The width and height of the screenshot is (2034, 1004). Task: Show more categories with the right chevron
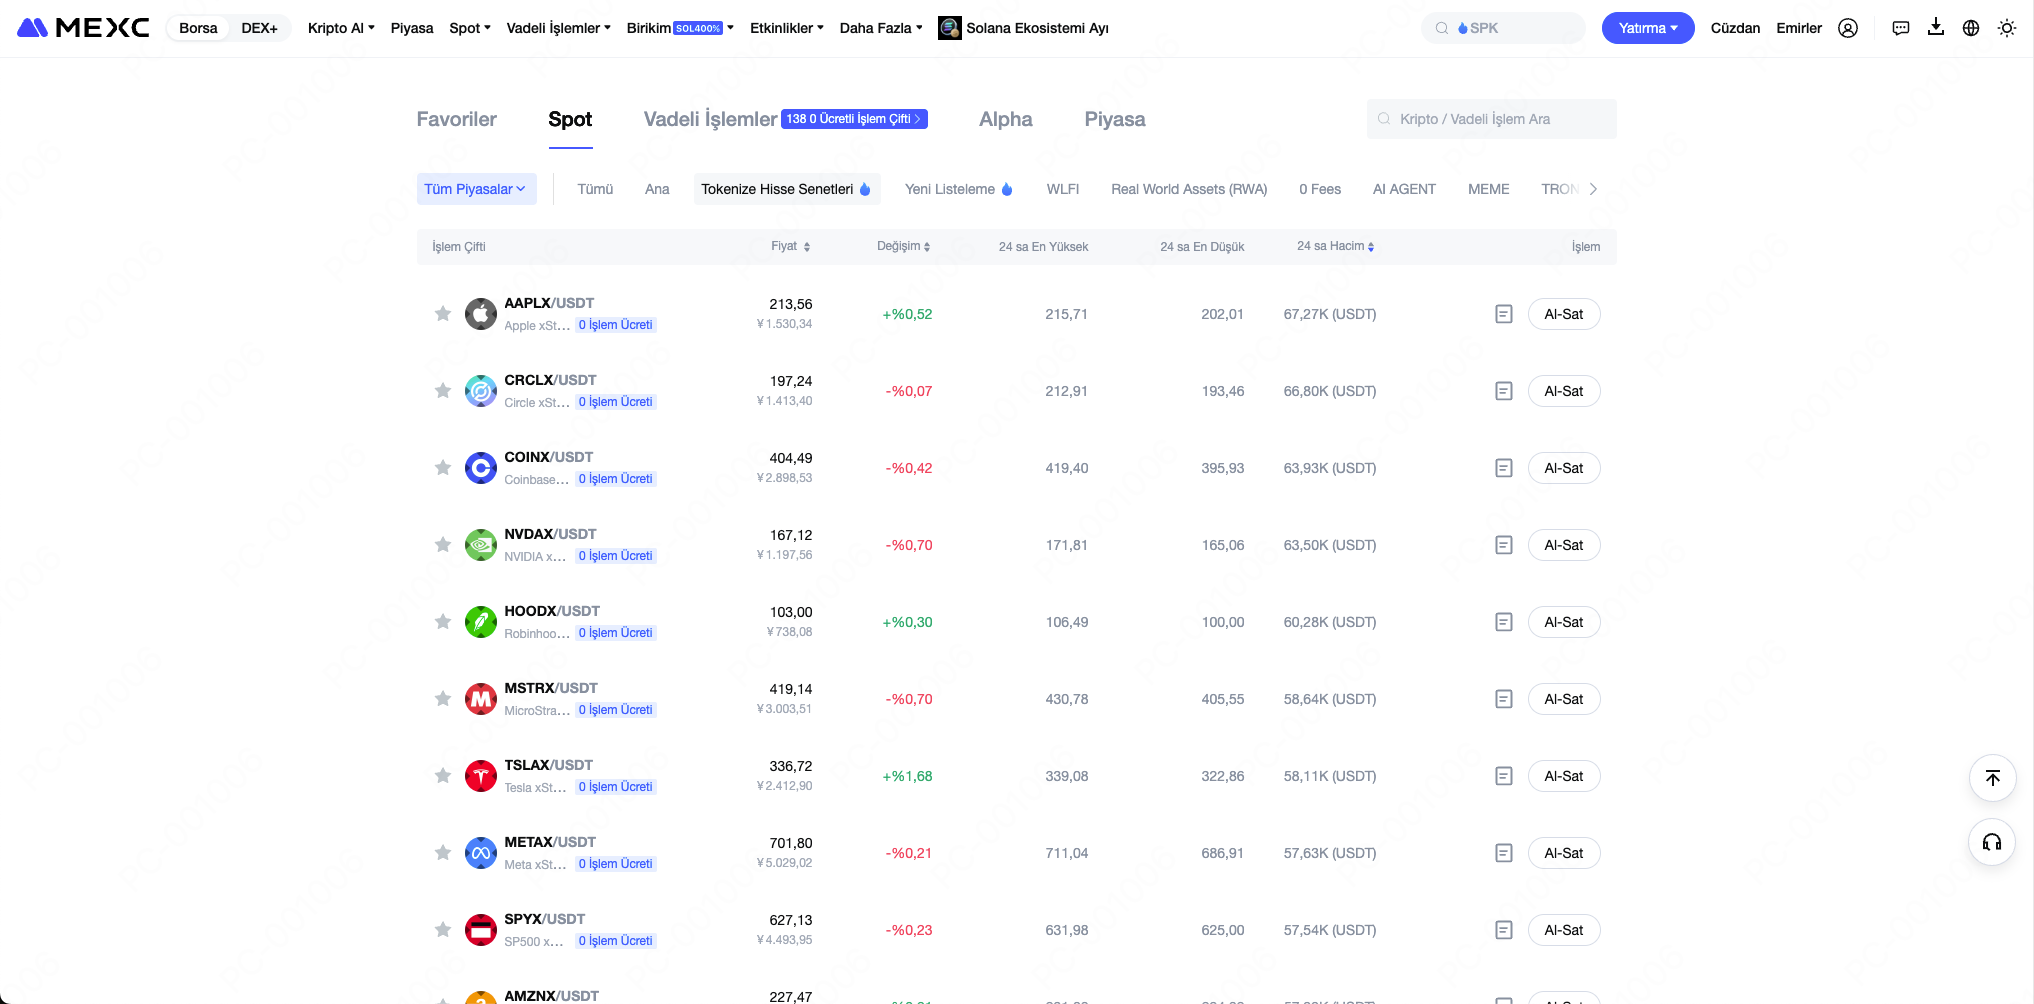coord(1593,189)
